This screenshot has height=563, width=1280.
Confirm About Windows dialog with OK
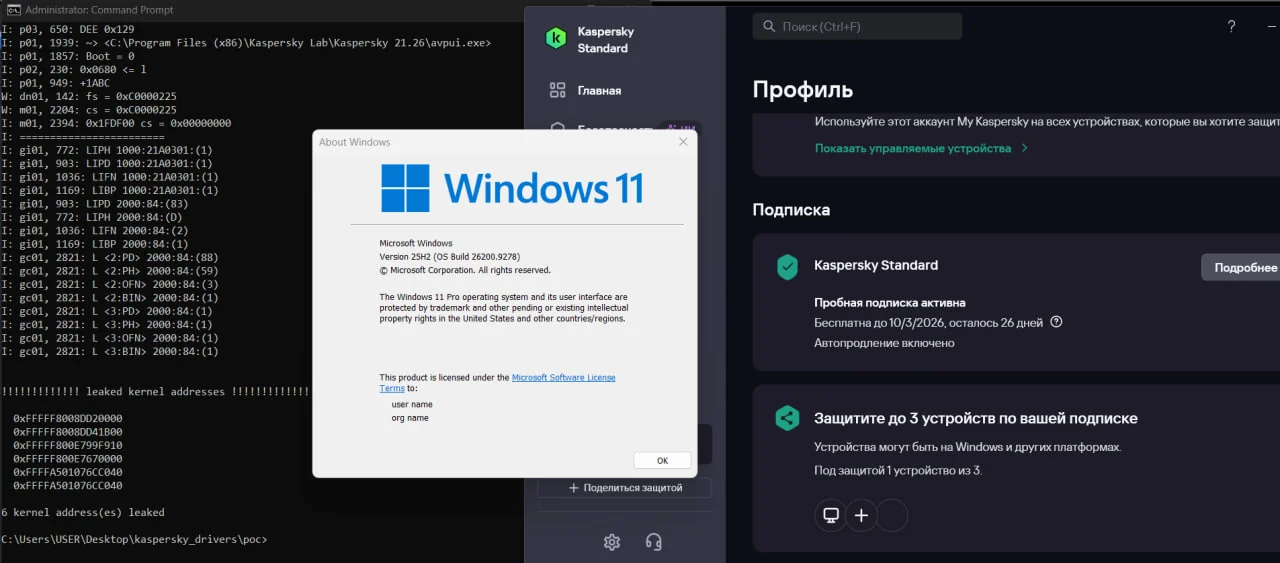pos(662,460)
